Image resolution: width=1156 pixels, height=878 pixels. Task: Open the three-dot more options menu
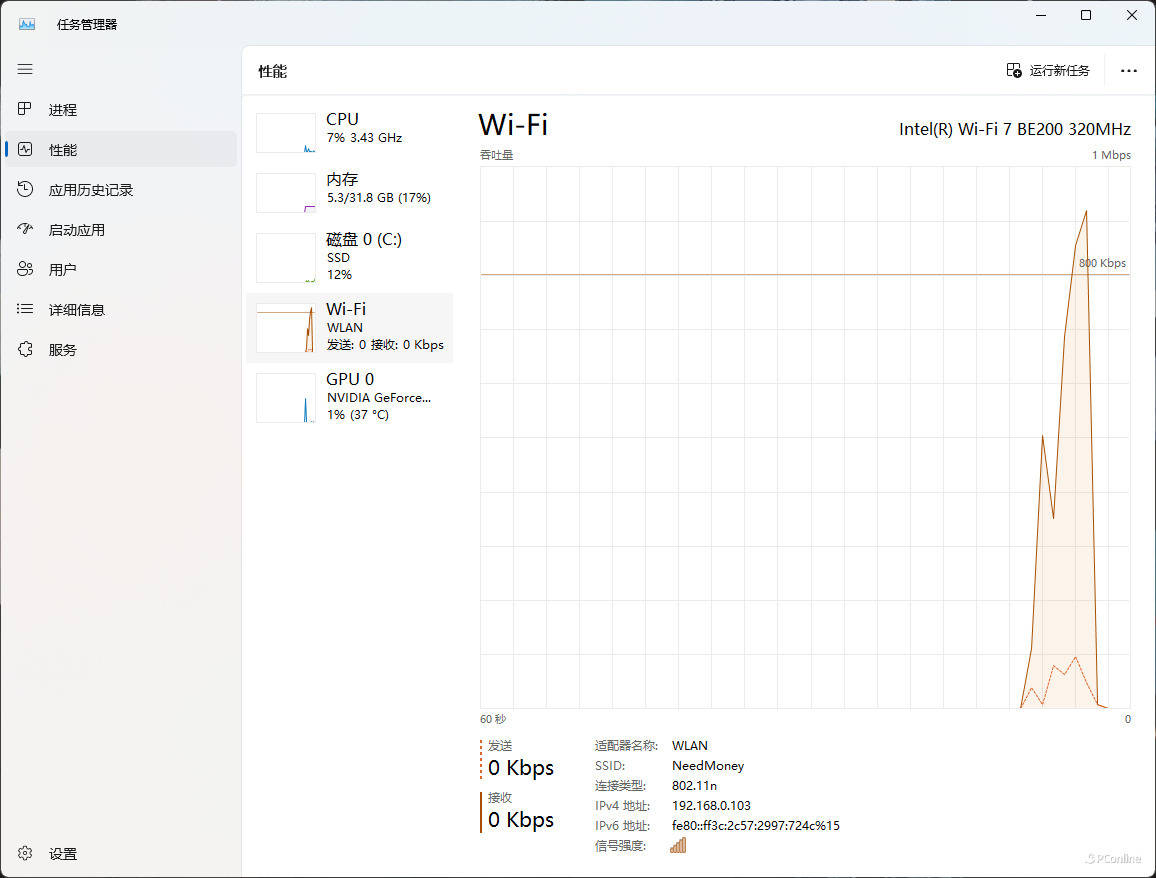1129,71
